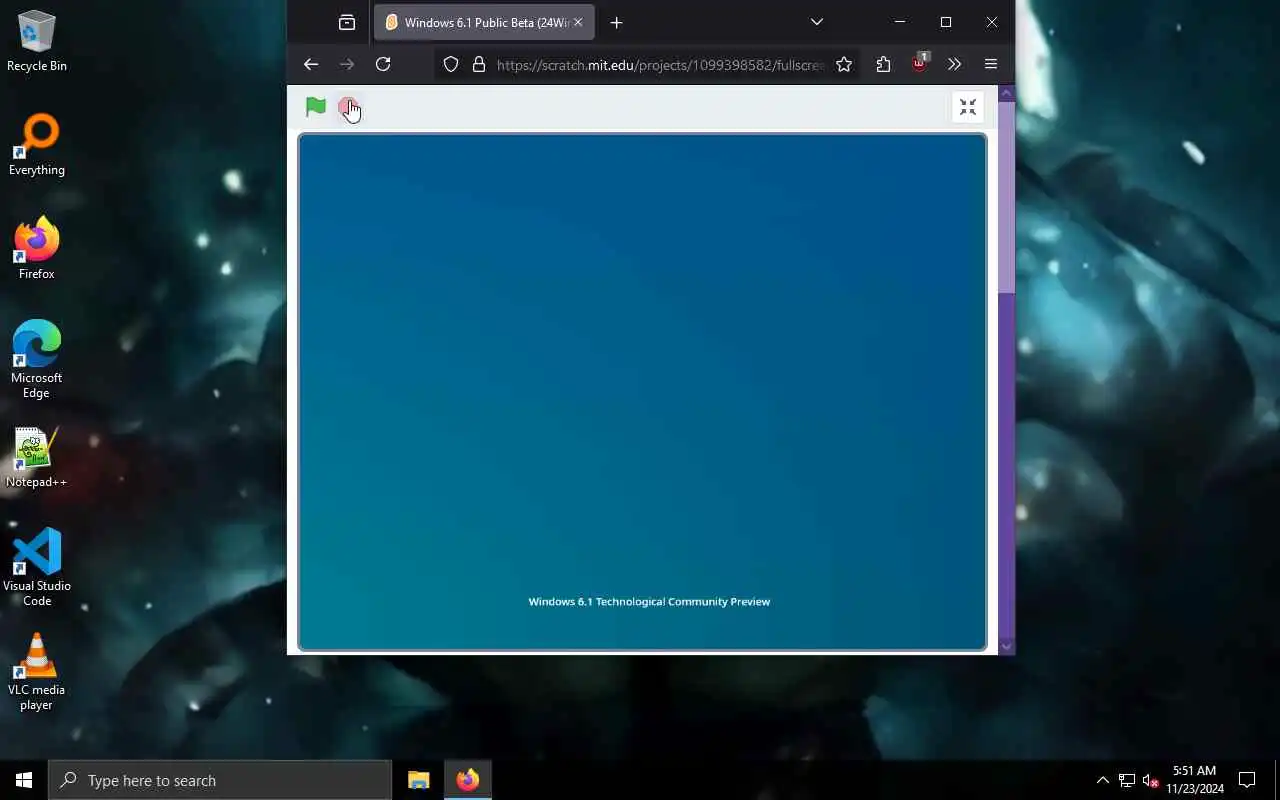Open the Windows Start menu
Viewport: 1280px width, 800px height.
click(24, 780)
